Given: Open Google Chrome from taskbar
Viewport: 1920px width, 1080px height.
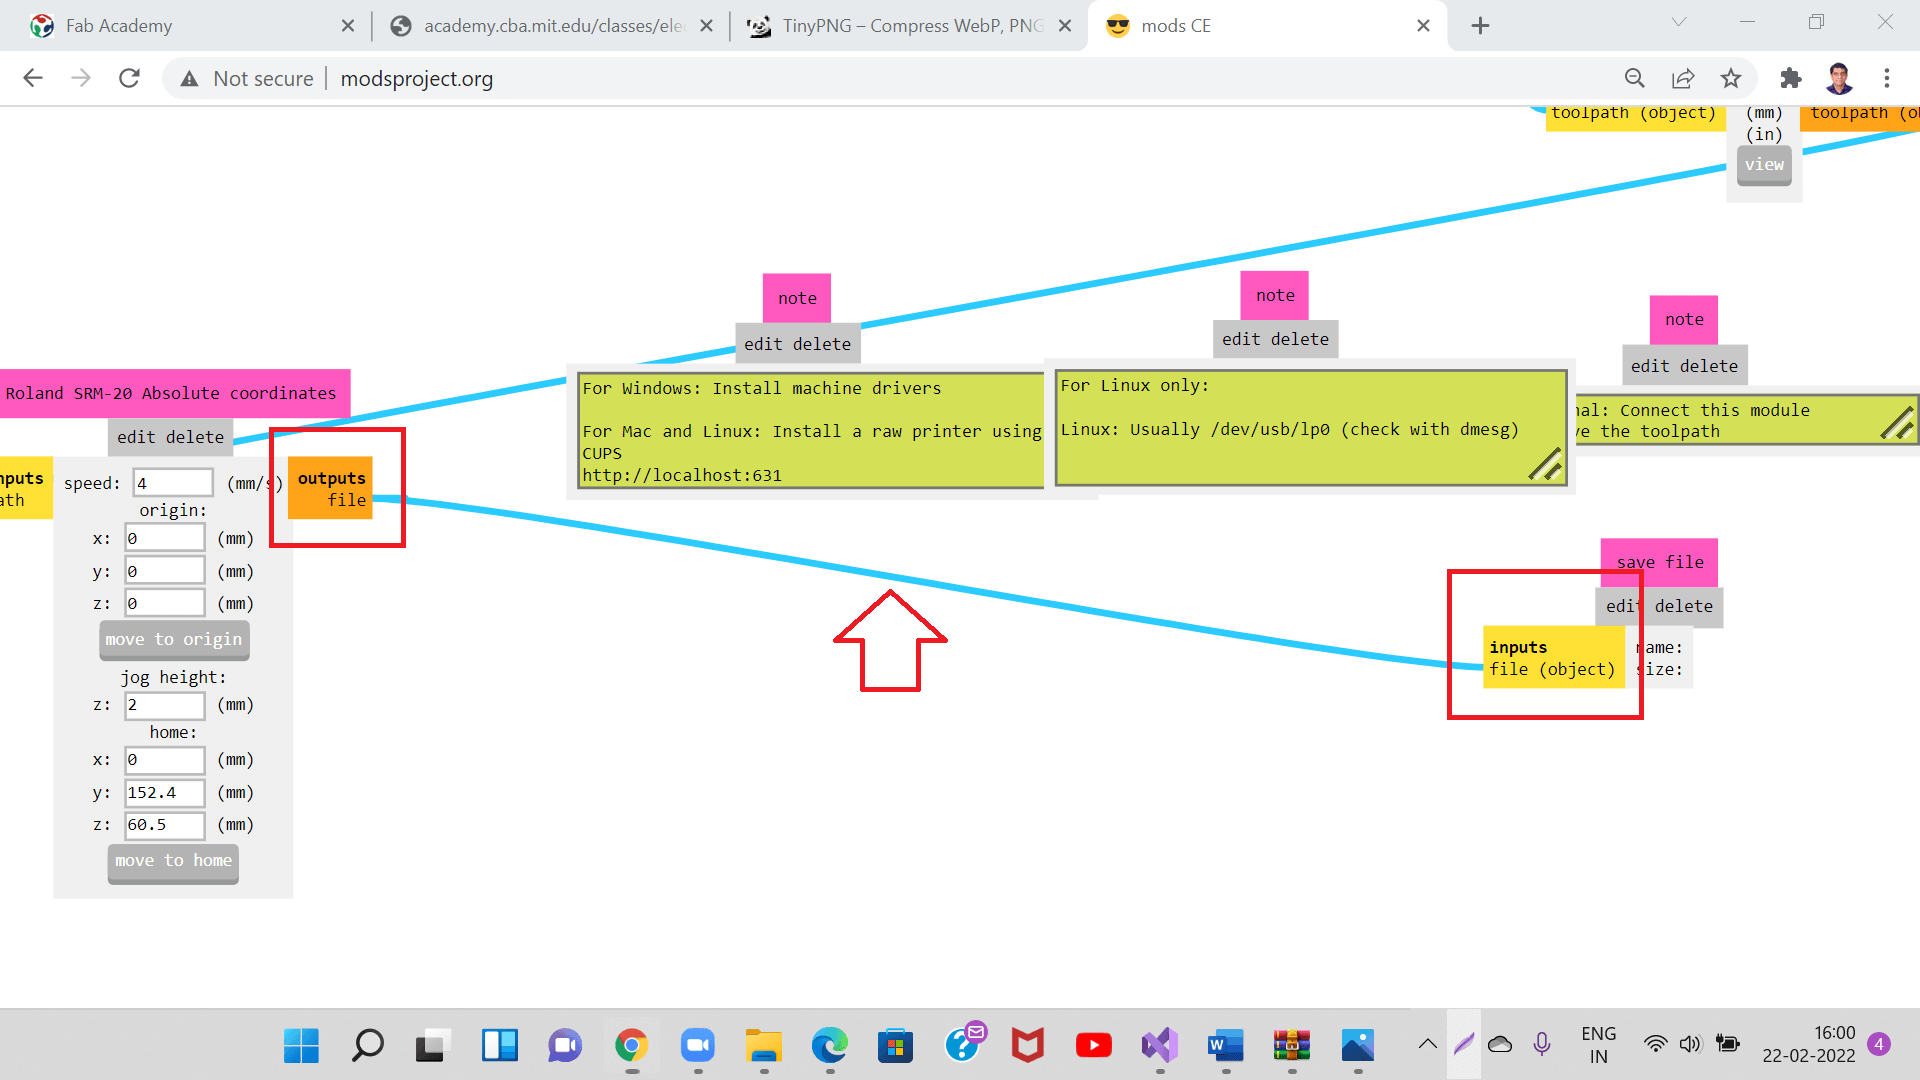Looking at the screenshot, I should point(631,1046).
